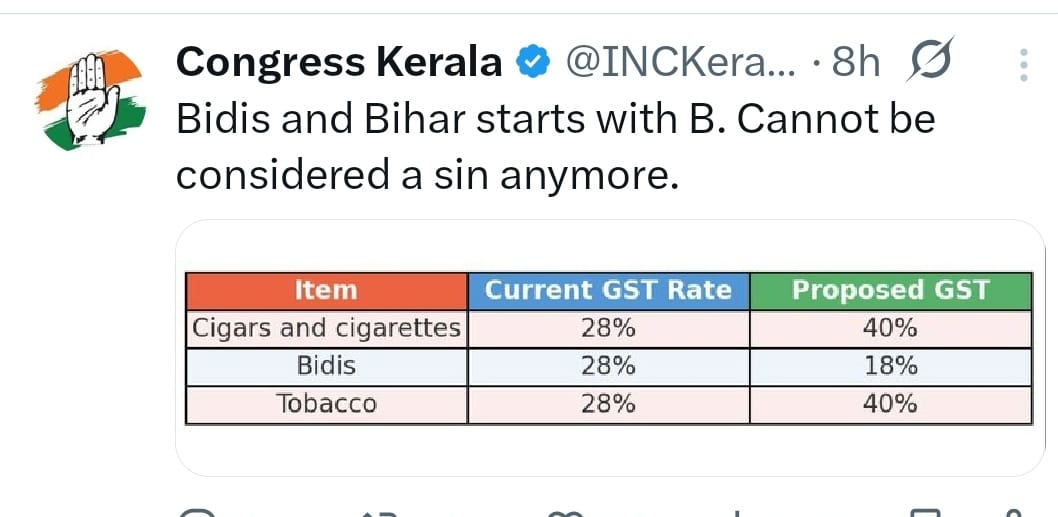The width and height of the screenshot is (1058, 517).
Task: Click the blue verified badge
Action: [532, 63]
